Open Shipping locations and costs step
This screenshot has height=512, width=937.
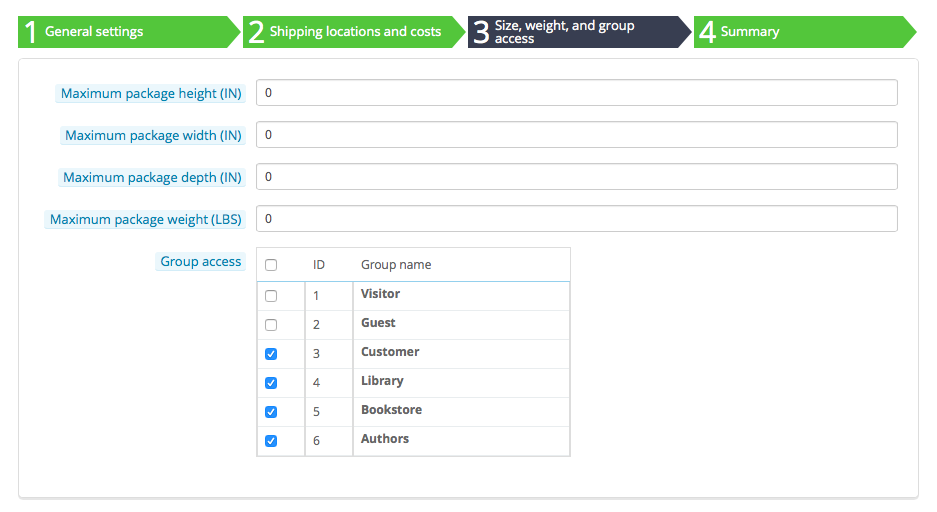355,32
